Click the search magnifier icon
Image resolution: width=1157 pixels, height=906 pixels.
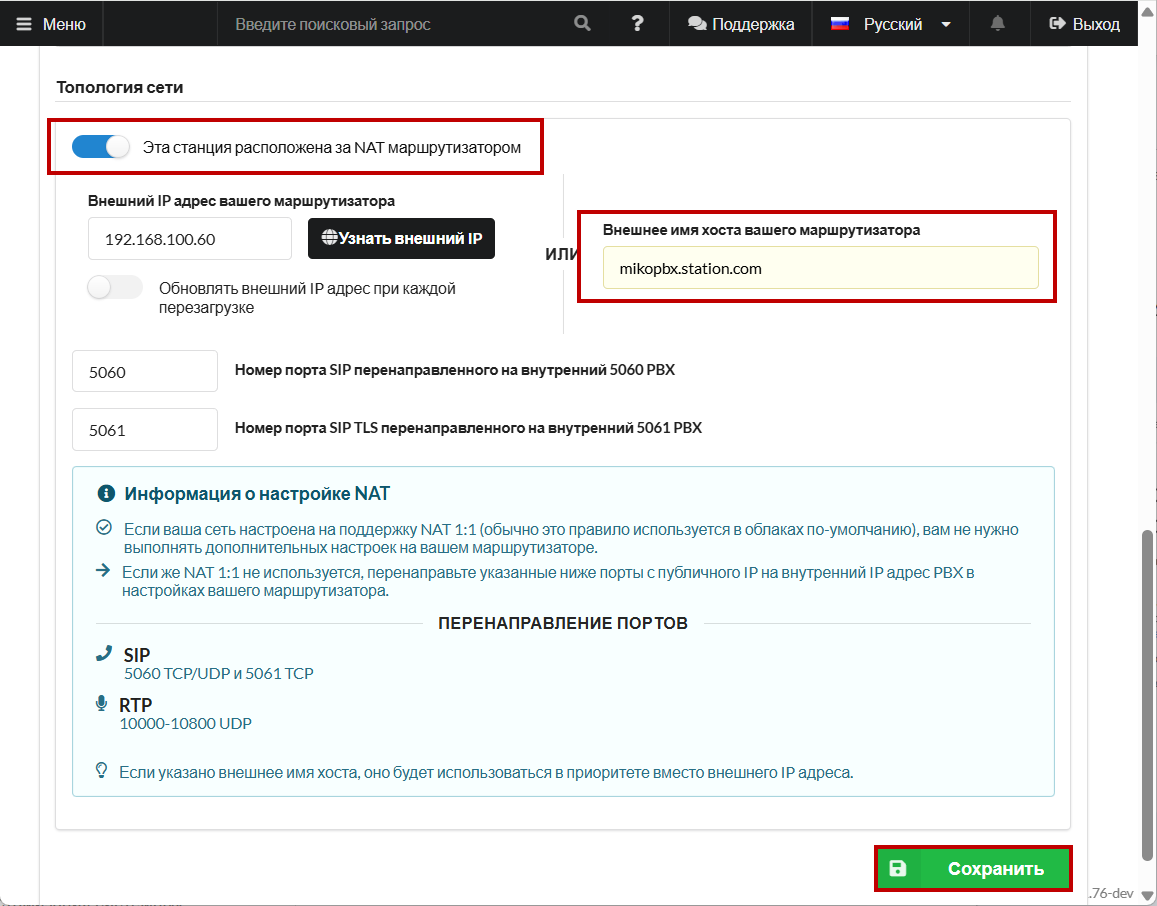click(x=582, y=24)
